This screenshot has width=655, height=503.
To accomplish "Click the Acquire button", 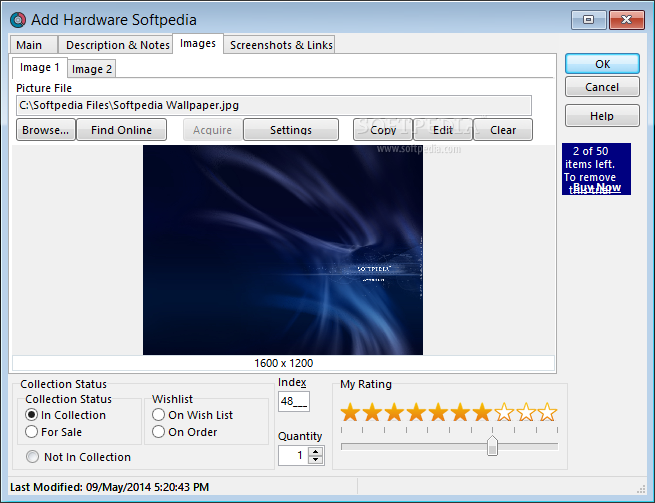I will click(212, 130).
